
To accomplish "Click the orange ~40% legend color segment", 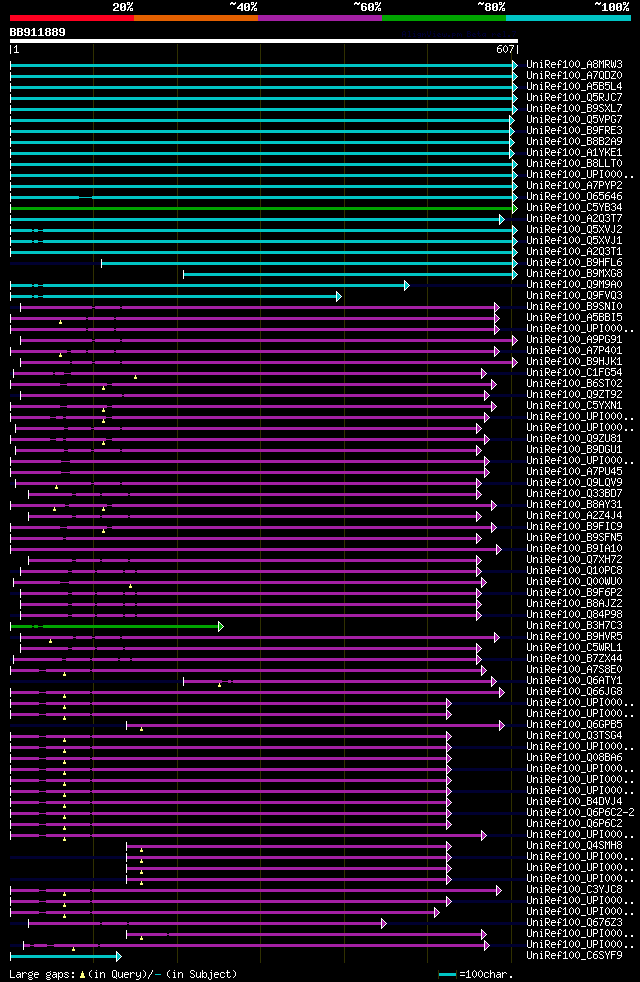I will 196,18.
